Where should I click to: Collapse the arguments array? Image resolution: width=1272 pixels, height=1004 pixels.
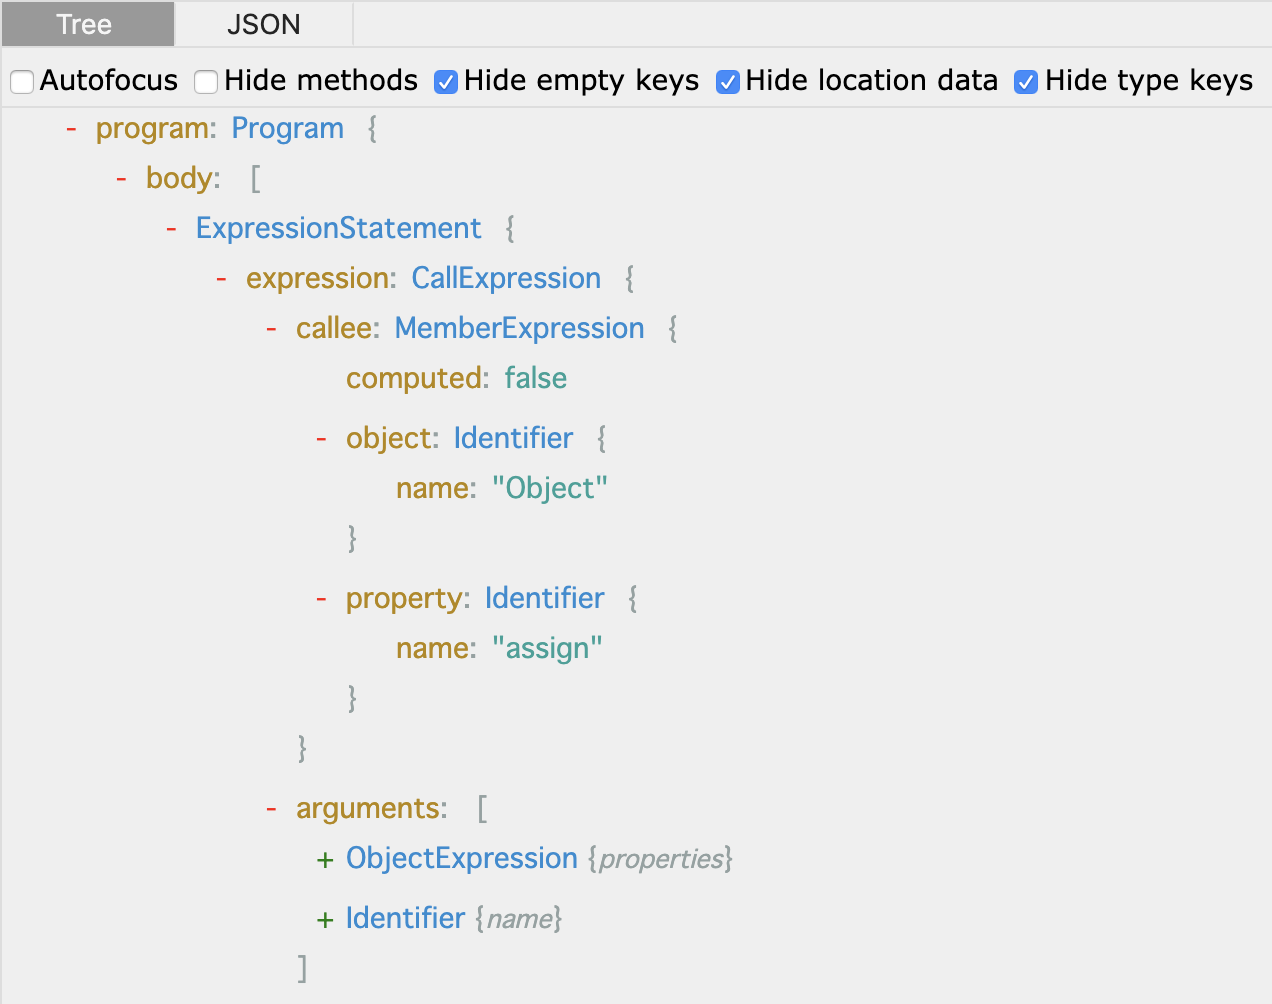[x=271, y=809]
